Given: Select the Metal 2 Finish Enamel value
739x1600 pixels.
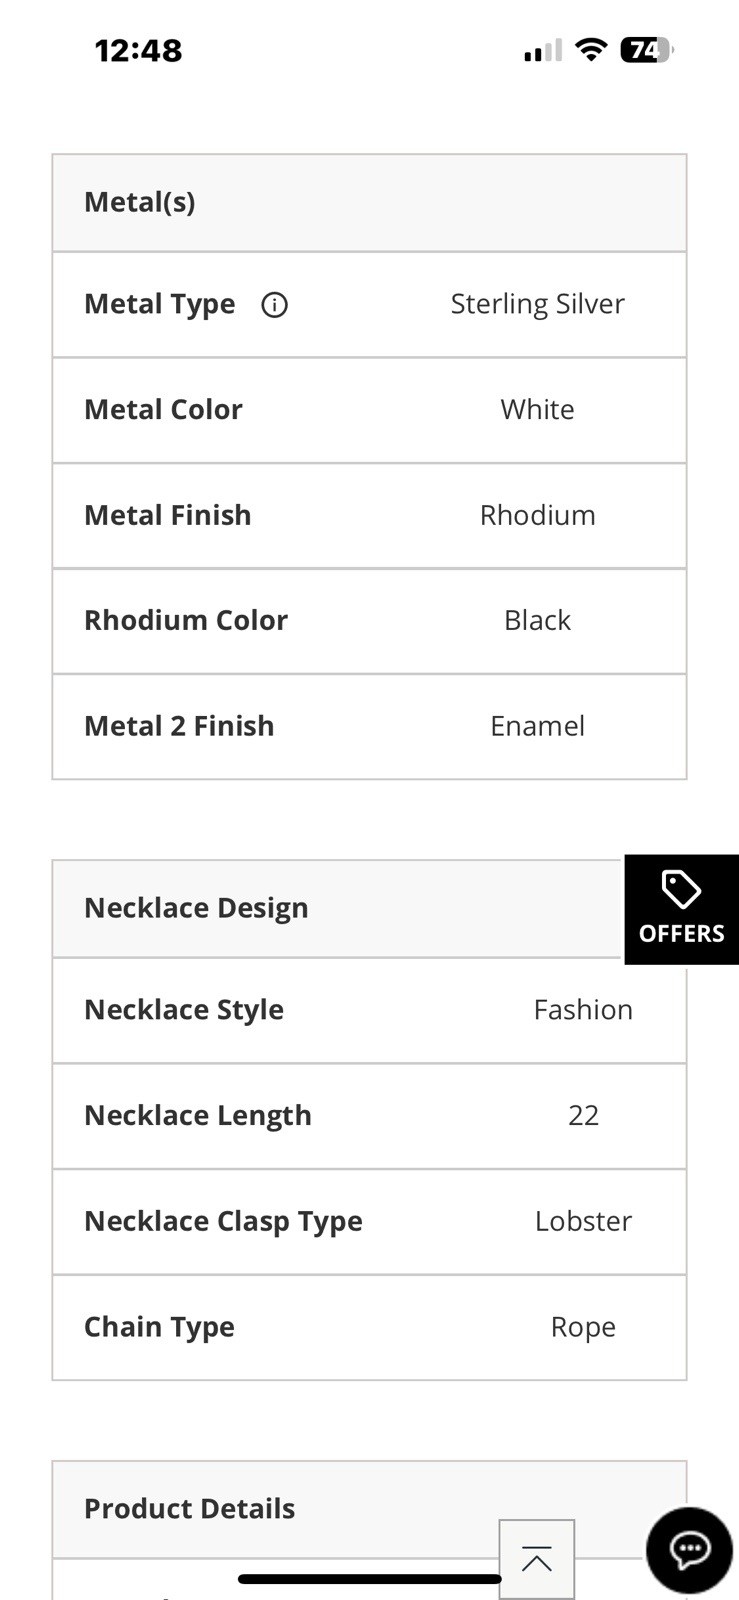Looking at the screenshot, I should click(x=537, y=726).
